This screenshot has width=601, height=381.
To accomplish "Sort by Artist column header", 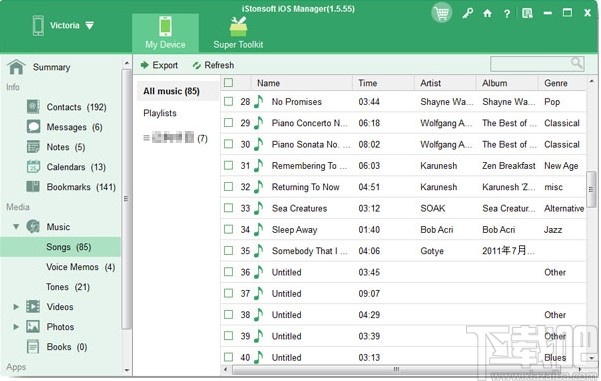I will [x=445, y=83].
